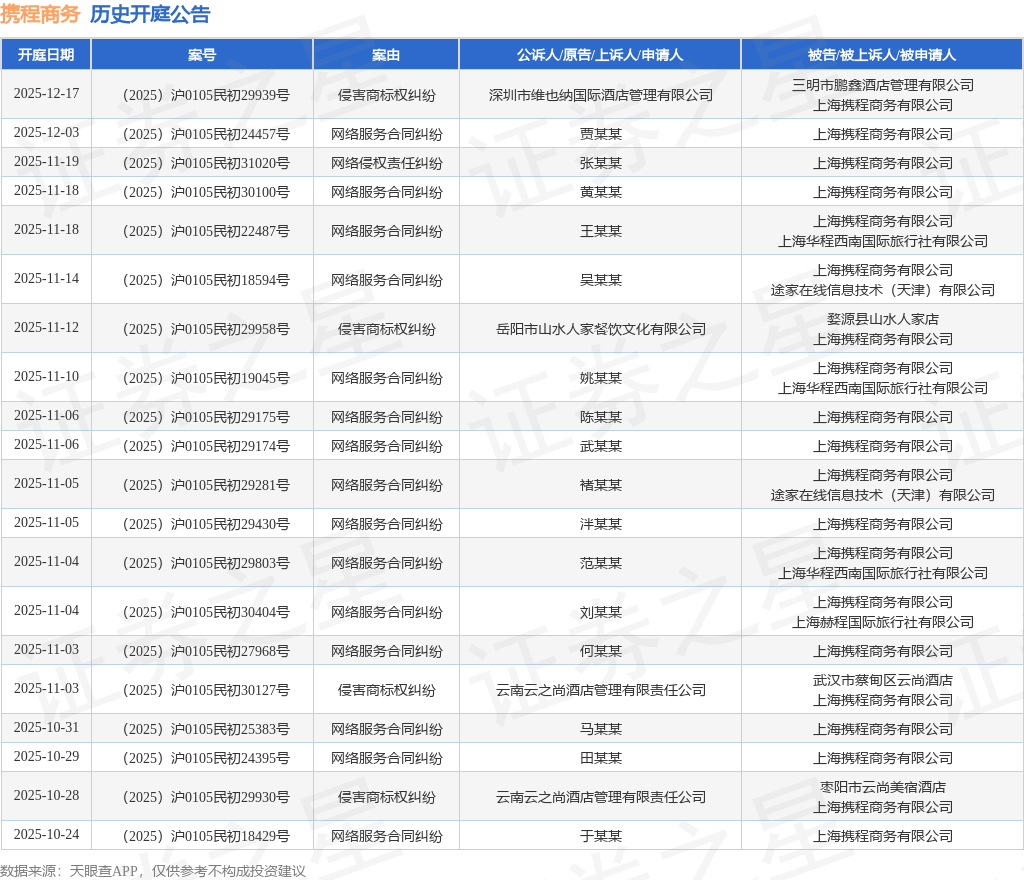Viewport: 1024px width, 880px height.
Task: Click defendant 婺源县山水人家店
Action: (883, 319)
